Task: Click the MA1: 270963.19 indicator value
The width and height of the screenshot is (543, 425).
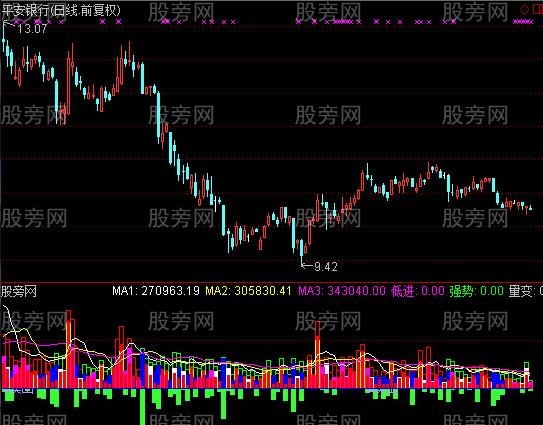Action: pyautogui.click(x=156, y=290)
